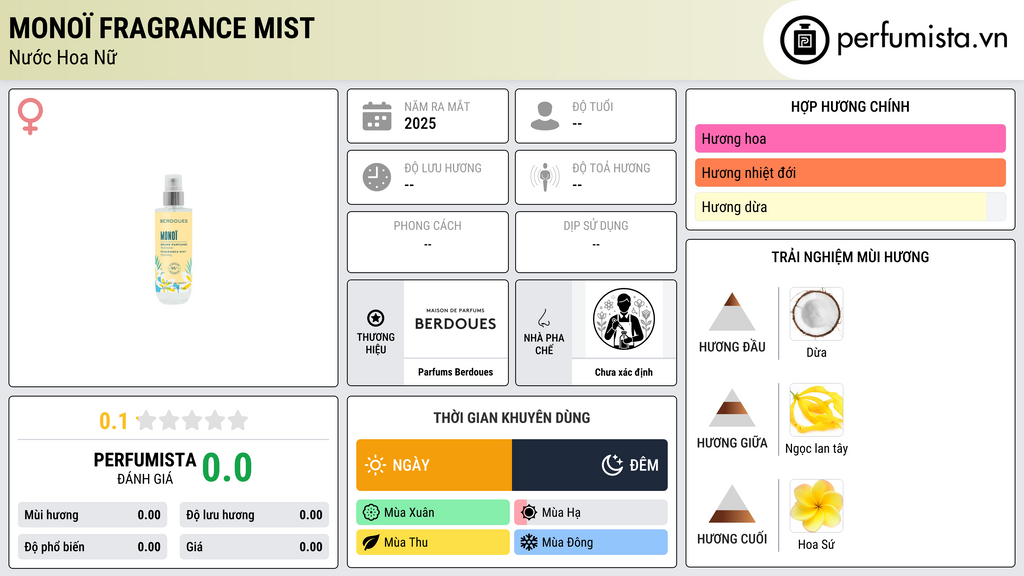Click the person icon beside Độ tuổi
1024x576 pixels.
tap(545, 116)
